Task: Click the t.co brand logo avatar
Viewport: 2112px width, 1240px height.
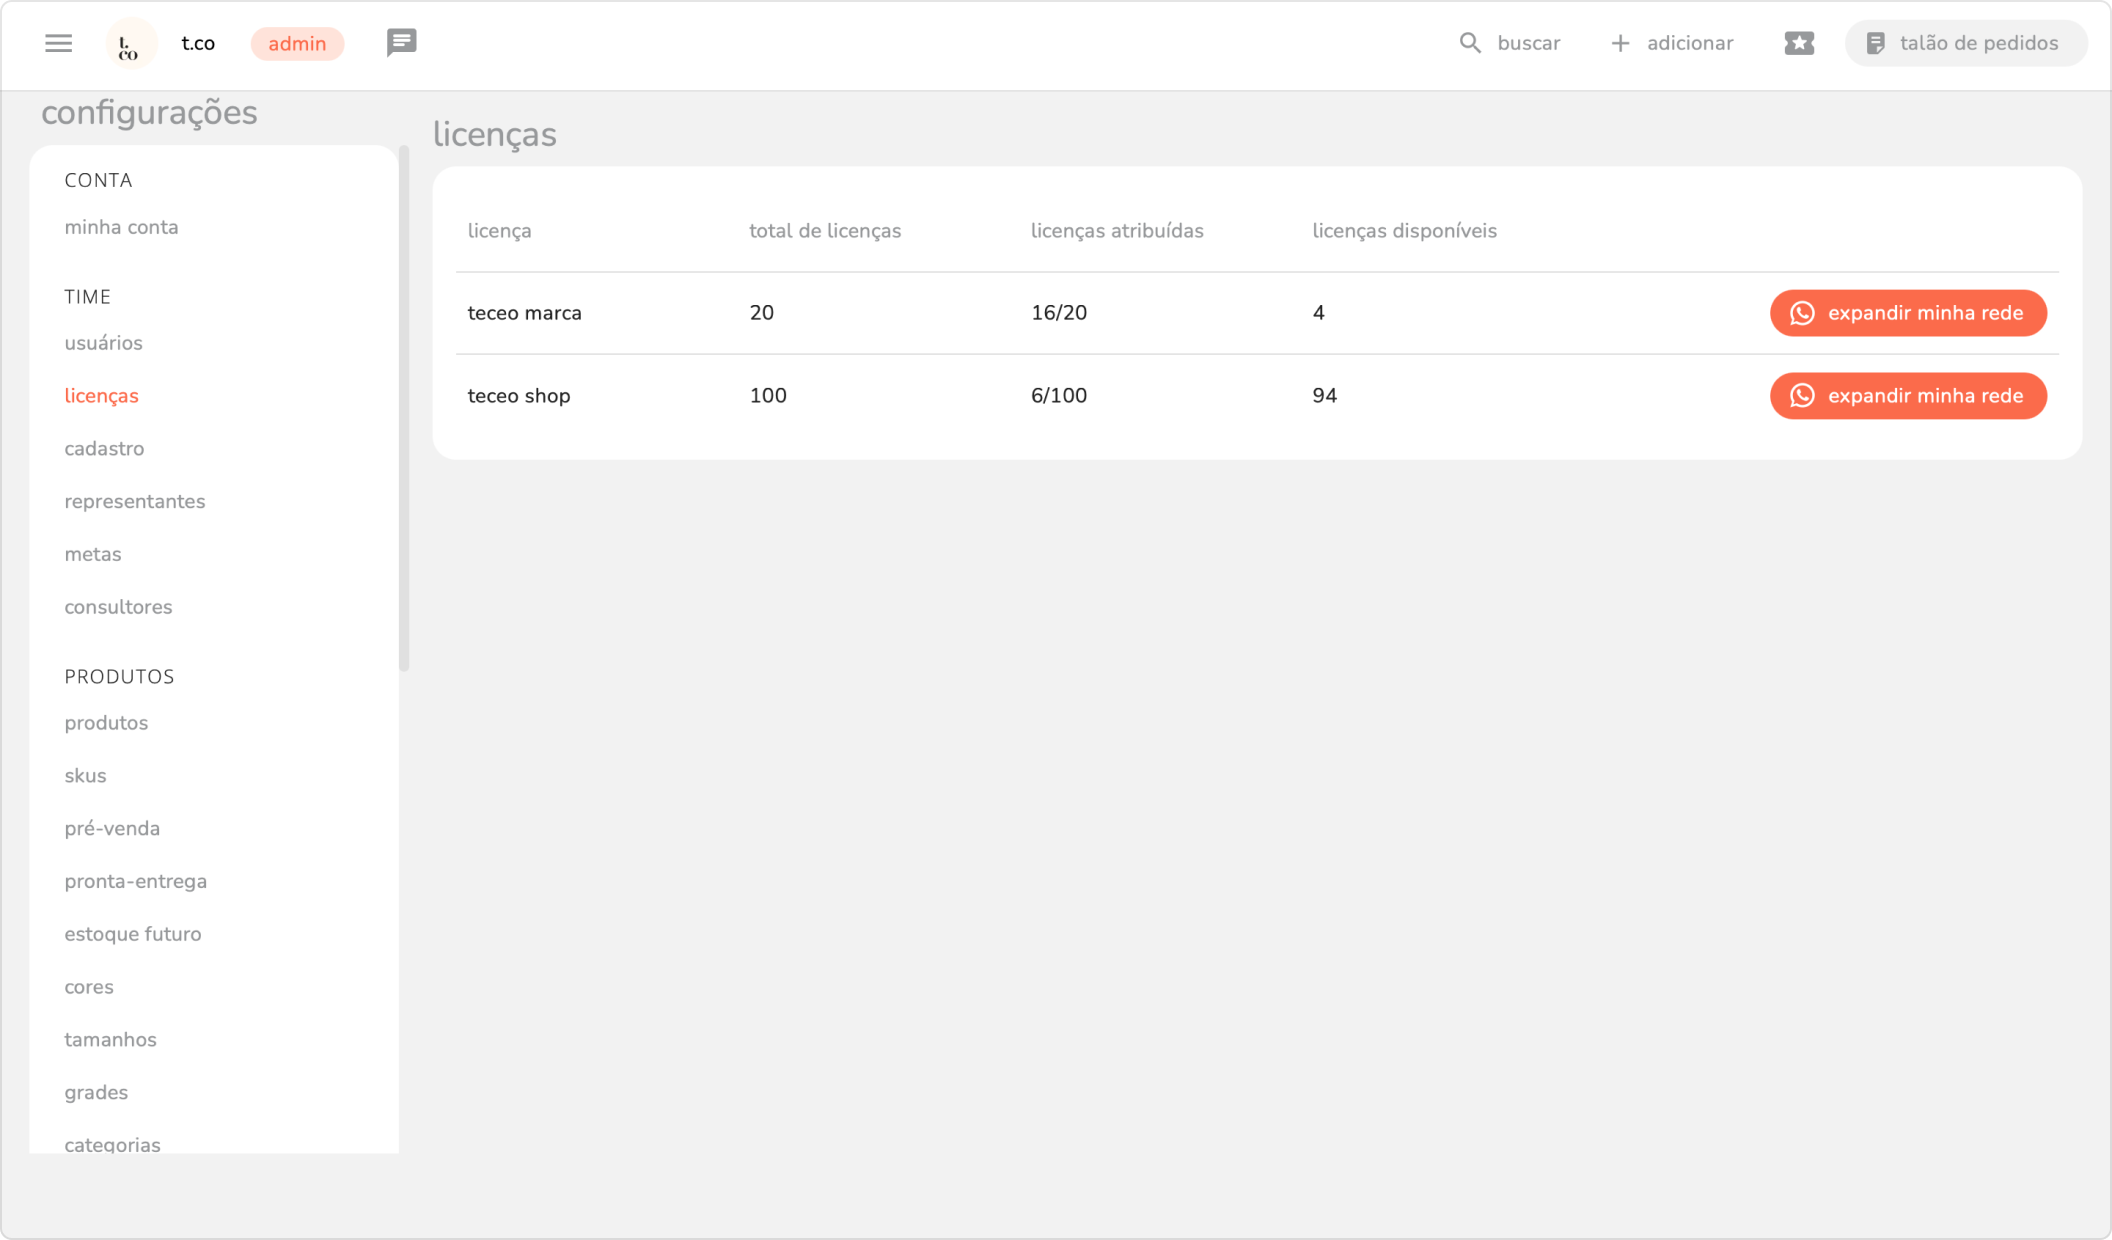Action: [x=131, y=44]
